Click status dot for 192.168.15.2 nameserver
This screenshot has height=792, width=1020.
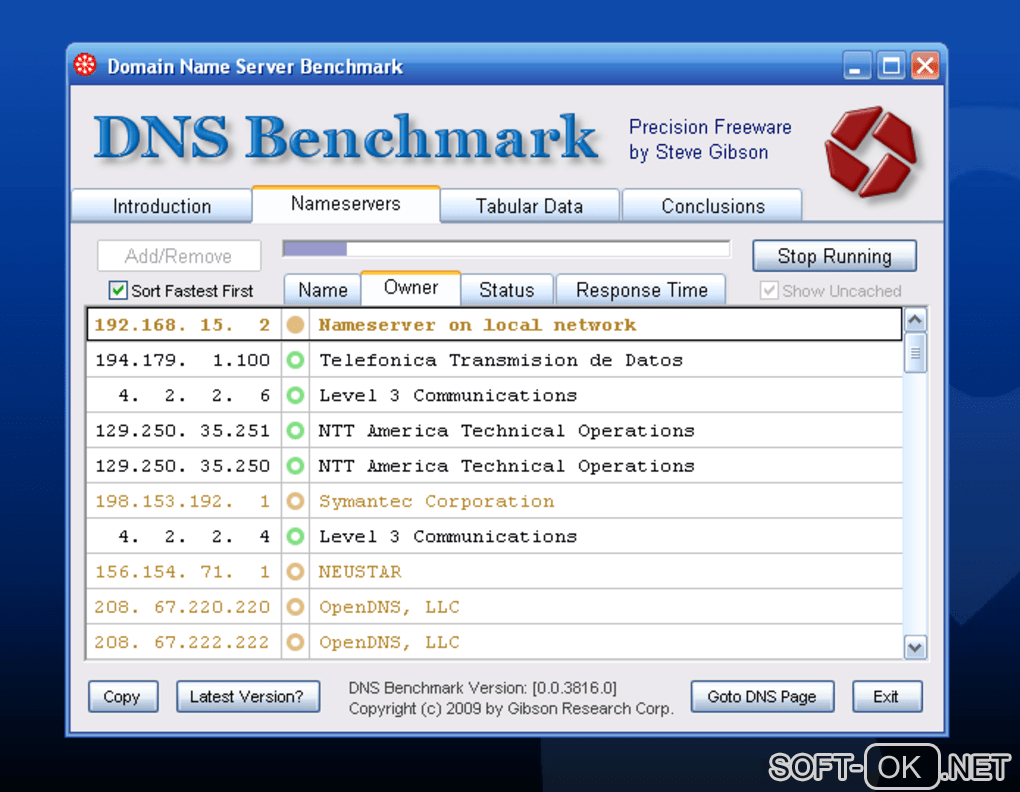(295, 324)
